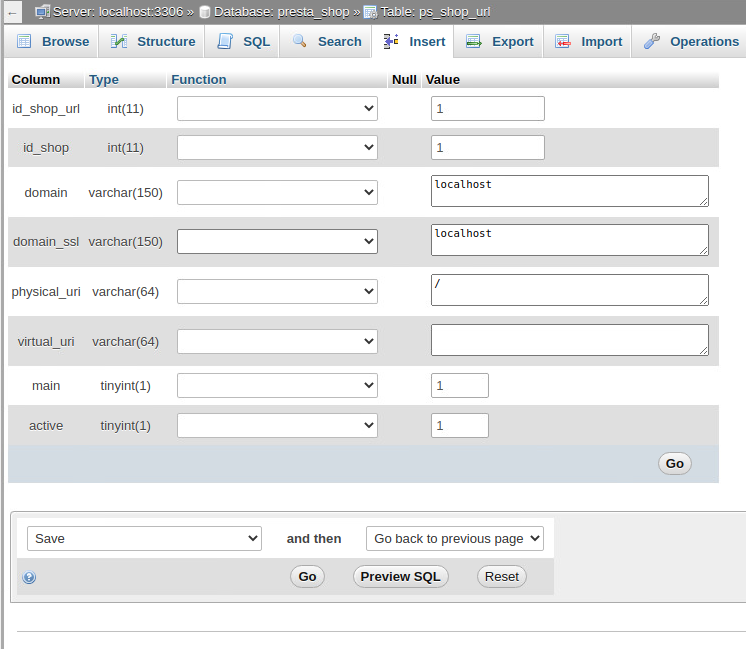Viewport: 746px width, 649px height.
Task: Click the Reset button
Action: [501, 577]
